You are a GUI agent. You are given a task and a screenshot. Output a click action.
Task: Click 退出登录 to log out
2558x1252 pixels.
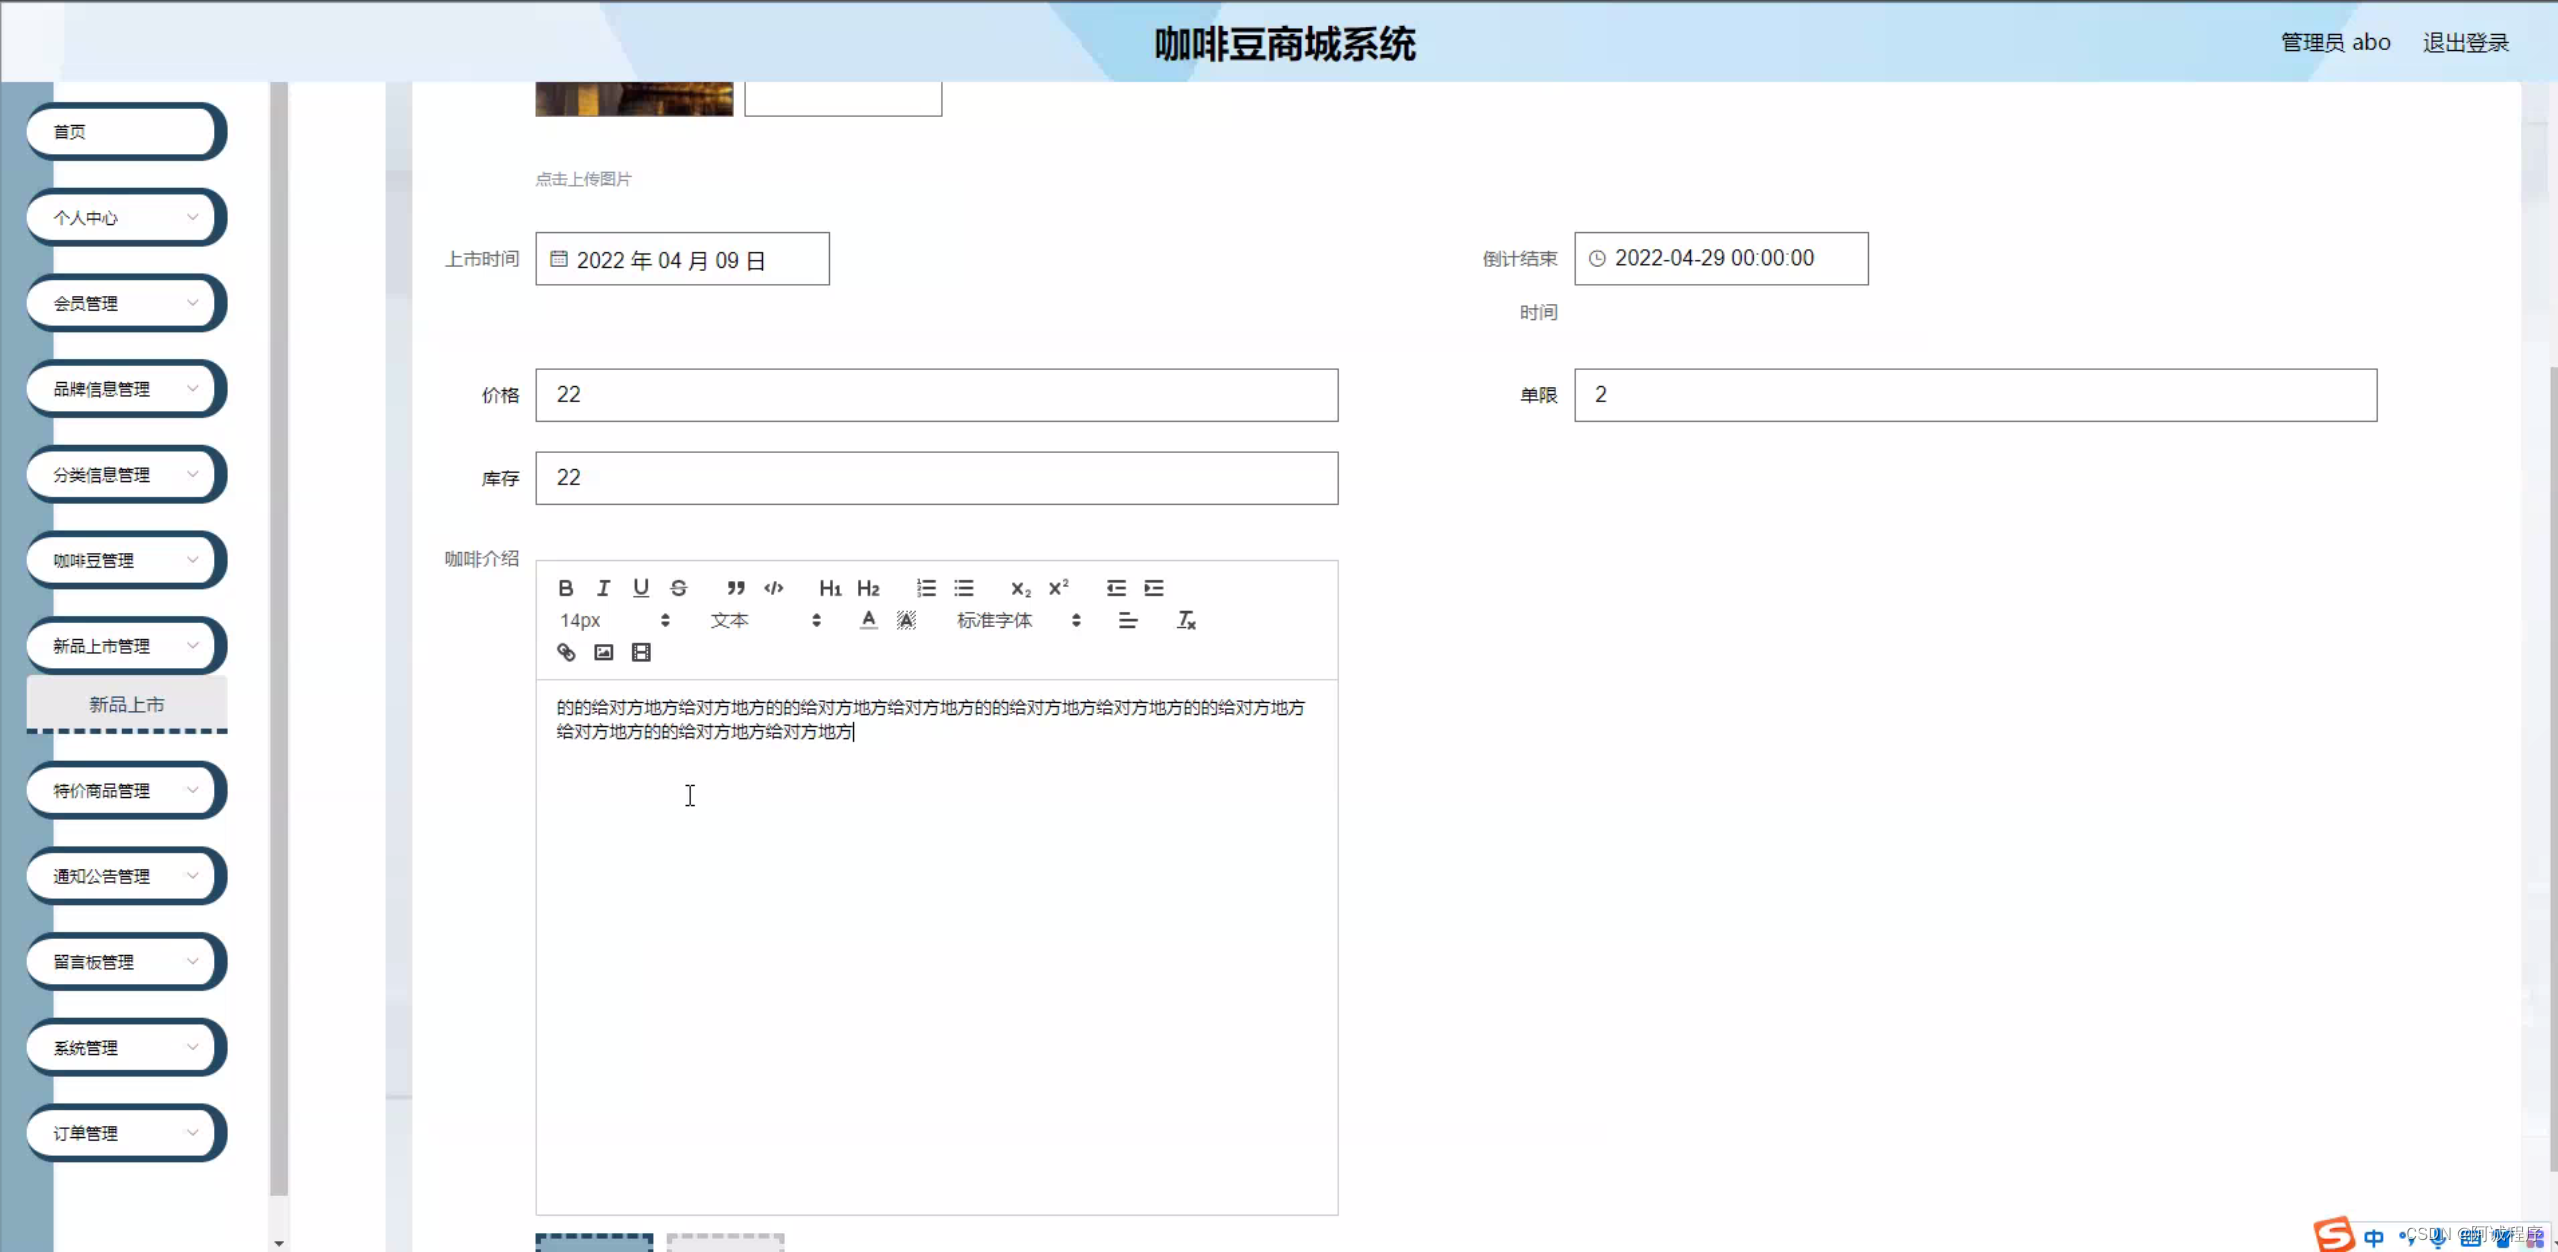(2465, 43)
